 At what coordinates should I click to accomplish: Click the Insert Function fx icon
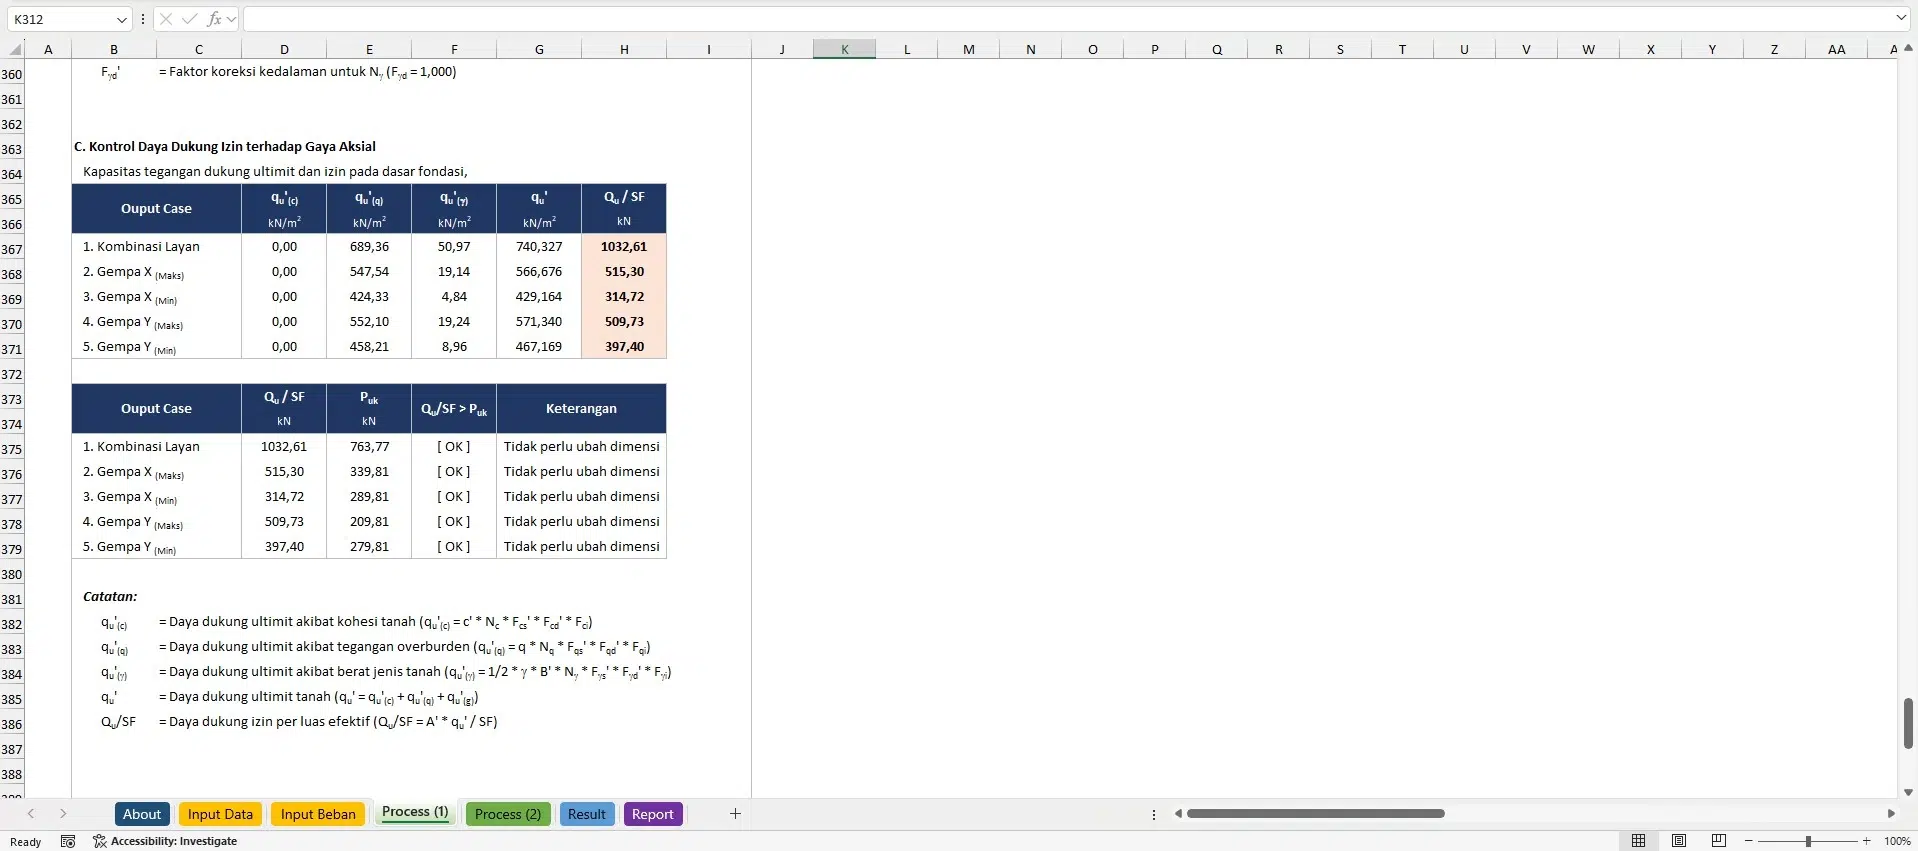[214, 19]
